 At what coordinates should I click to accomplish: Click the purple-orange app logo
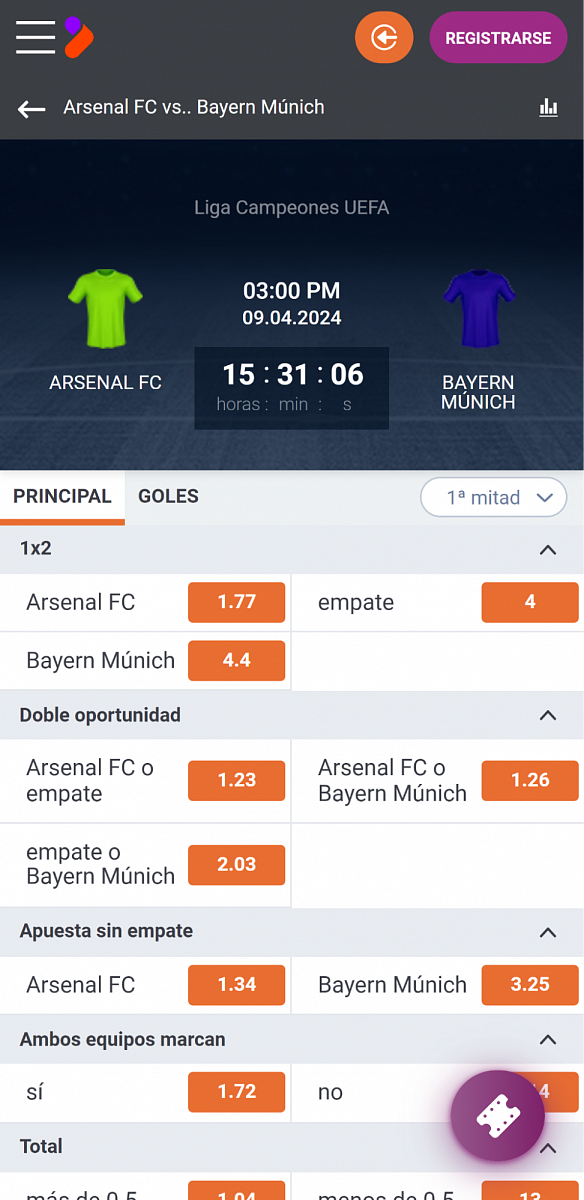78,37
